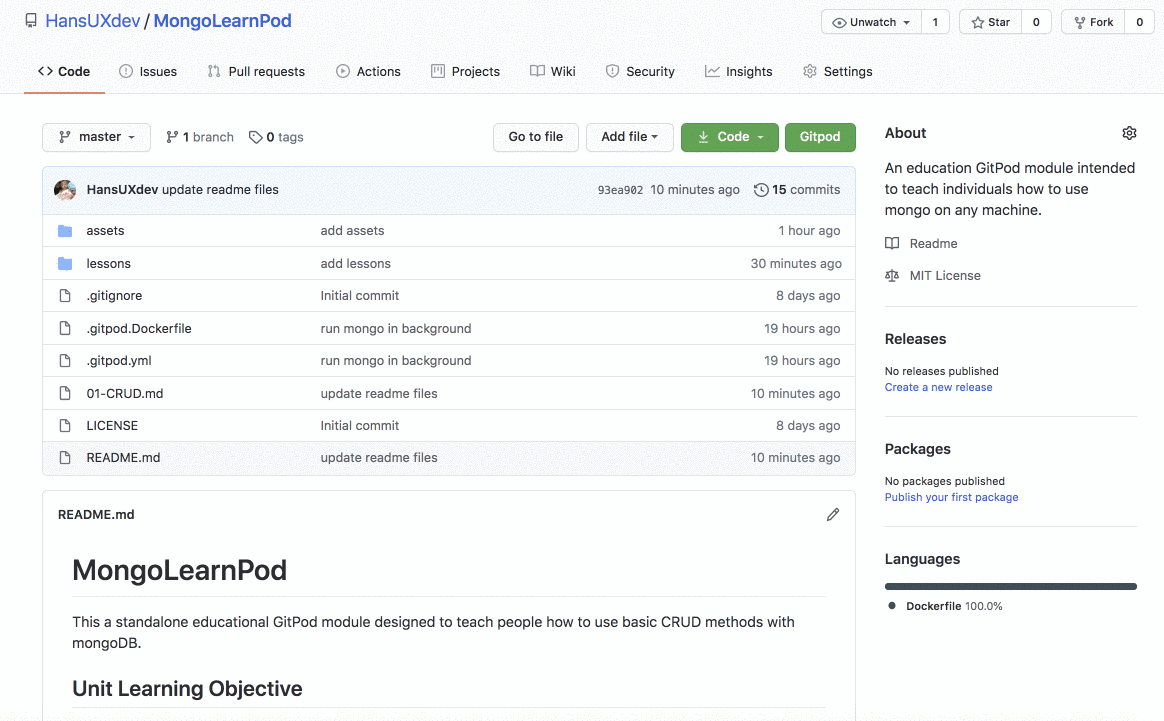Click the file icon for LICENSE
Image resolution: width=1164 pixels, height=721 pixels.
(x=65, y=425)
